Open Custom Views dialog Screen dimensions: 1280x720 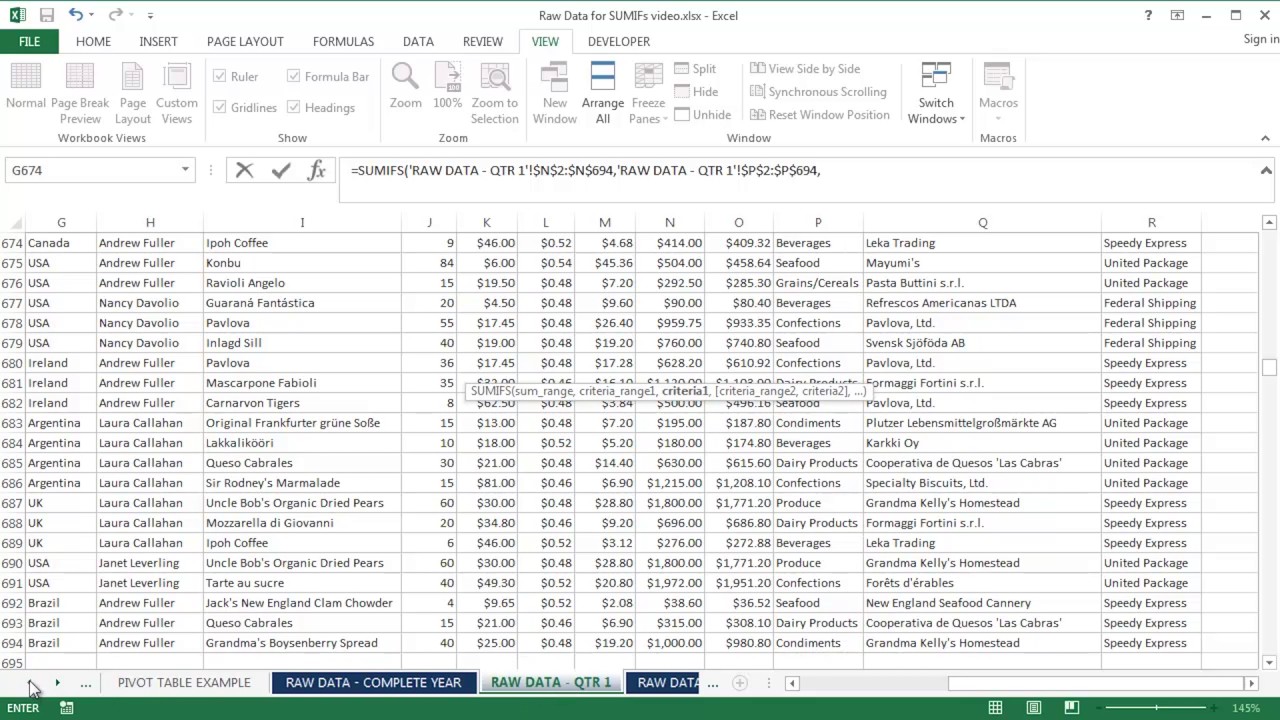(177, 94)
